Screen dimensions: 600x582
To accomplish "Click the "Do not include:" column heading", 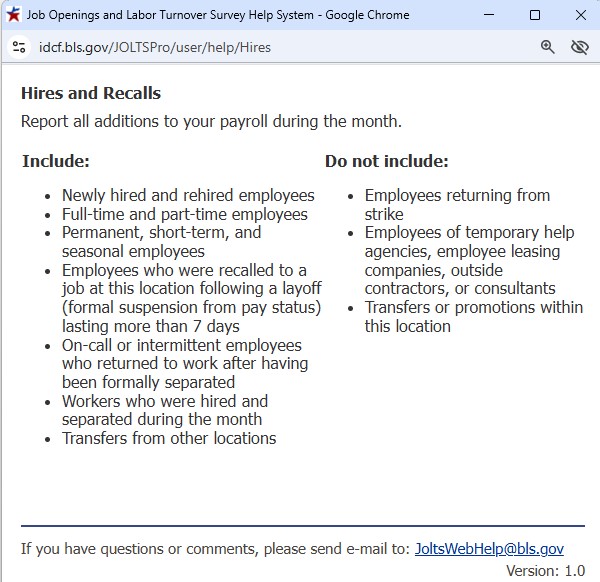I will tap(386, 161).
